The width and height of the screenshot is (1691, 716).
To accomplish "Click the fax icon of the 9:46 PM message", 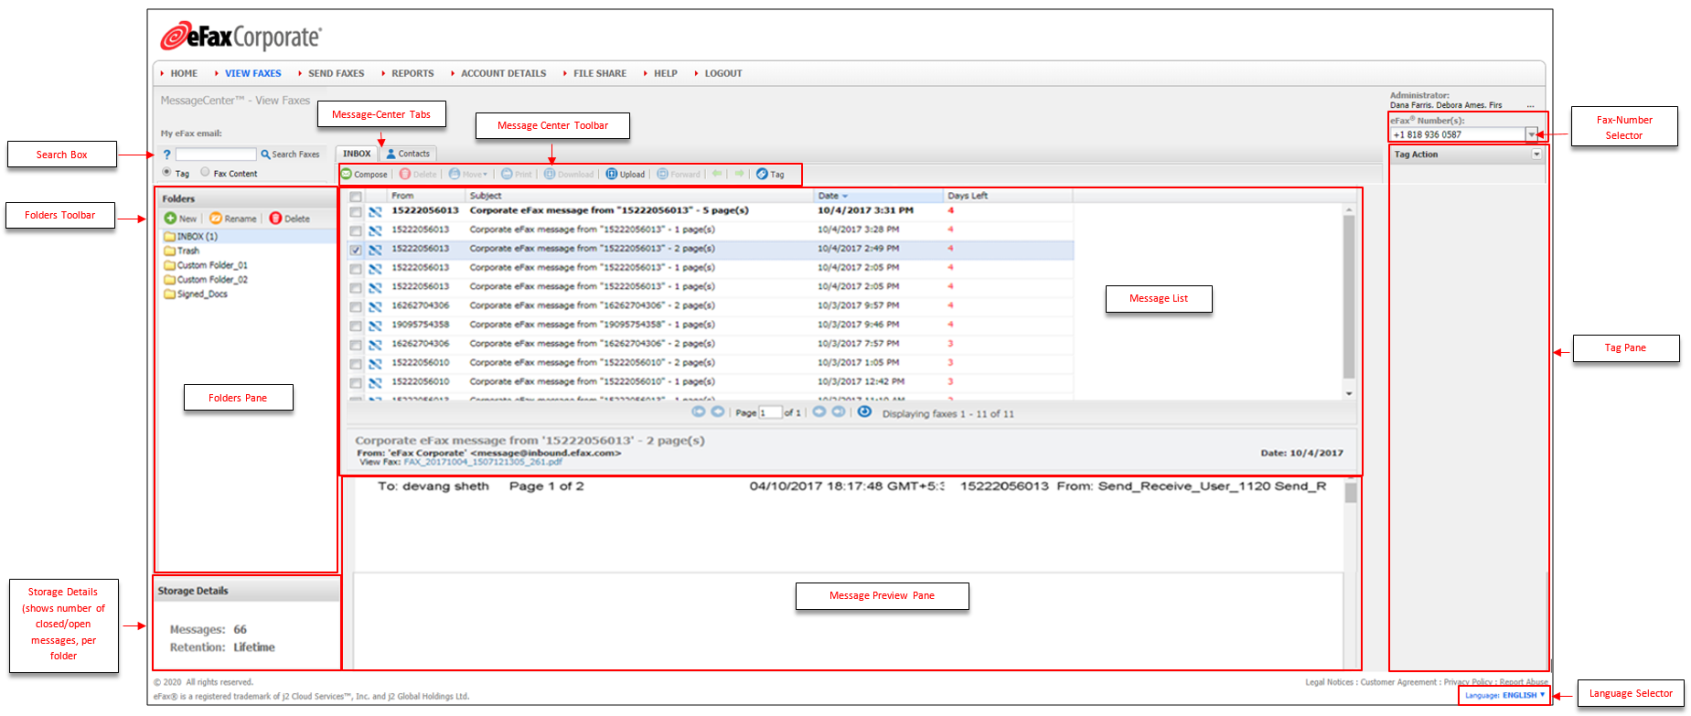I will click(375, 325).
